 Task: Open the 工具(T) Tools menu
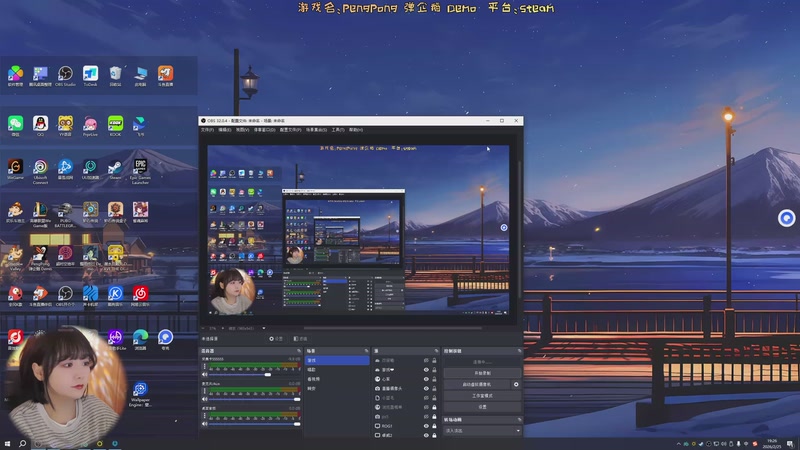tap(338, 130)
